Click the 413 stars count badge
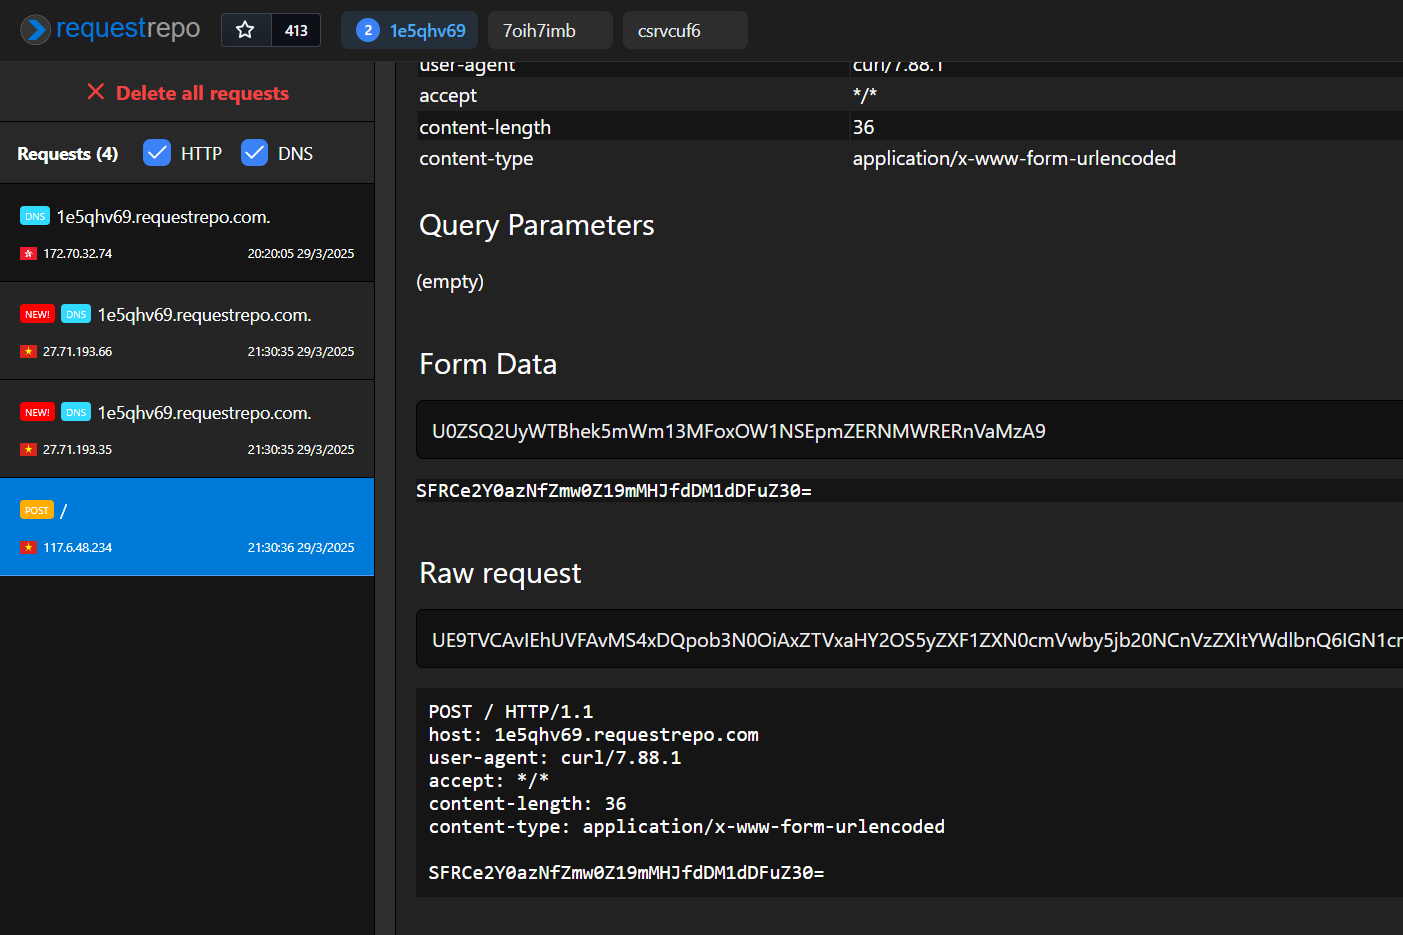This screenshot has height=935, width=1403. point(296,31)
